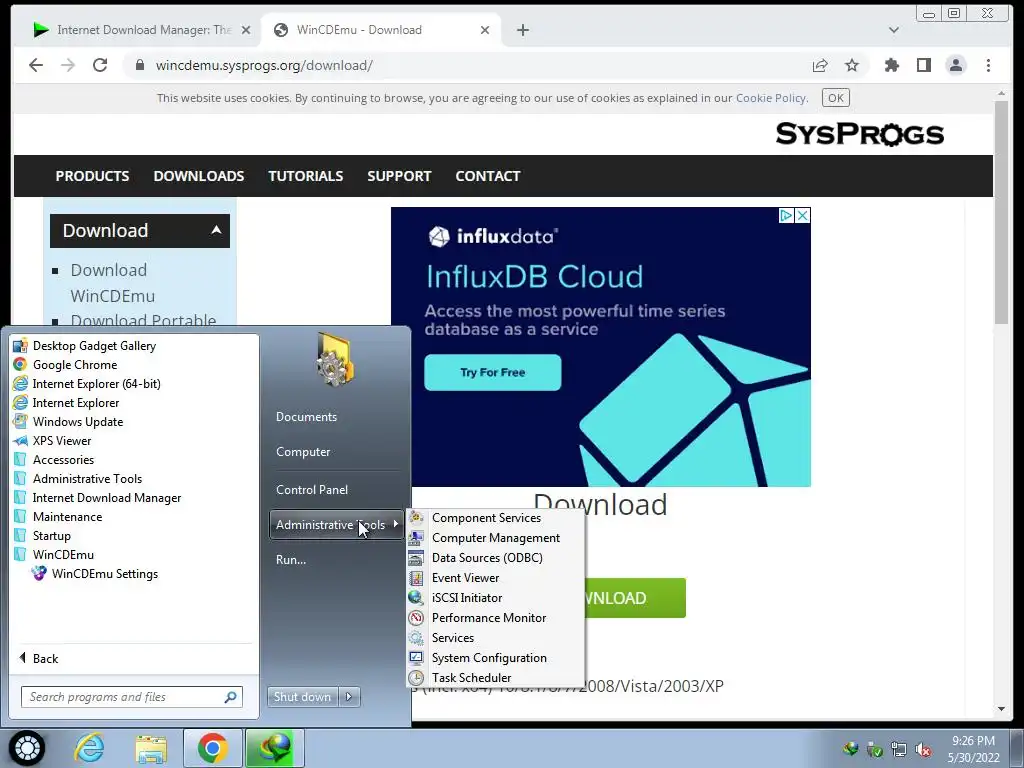This screenshot has height=768, width=1024.
Task: Expand the Shut down options arrow
Action: pos(349,697)
